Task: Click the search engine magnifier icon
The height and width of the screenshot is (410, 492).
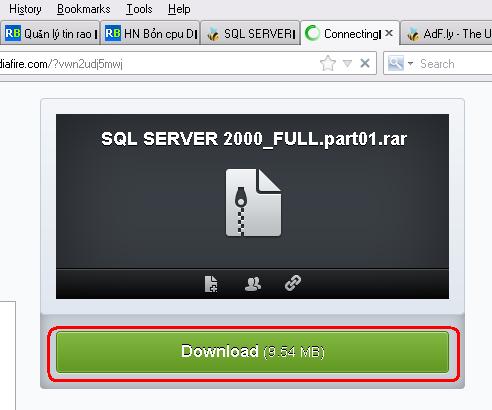Action: pyautogui.click(x=396, y=63)
